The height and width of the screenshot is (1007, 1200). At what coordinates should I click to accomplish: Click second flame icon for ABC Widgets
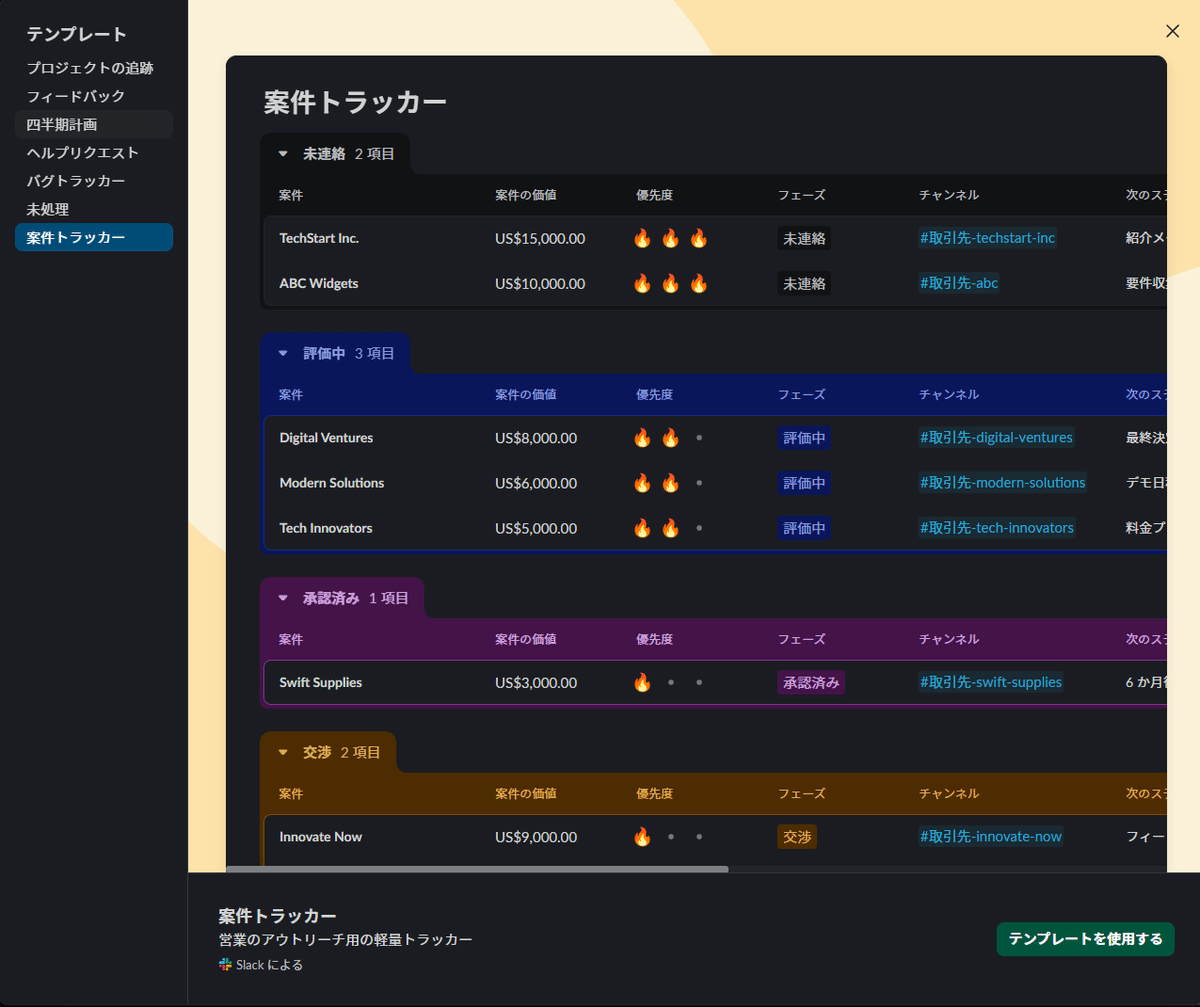click(670, 283)
